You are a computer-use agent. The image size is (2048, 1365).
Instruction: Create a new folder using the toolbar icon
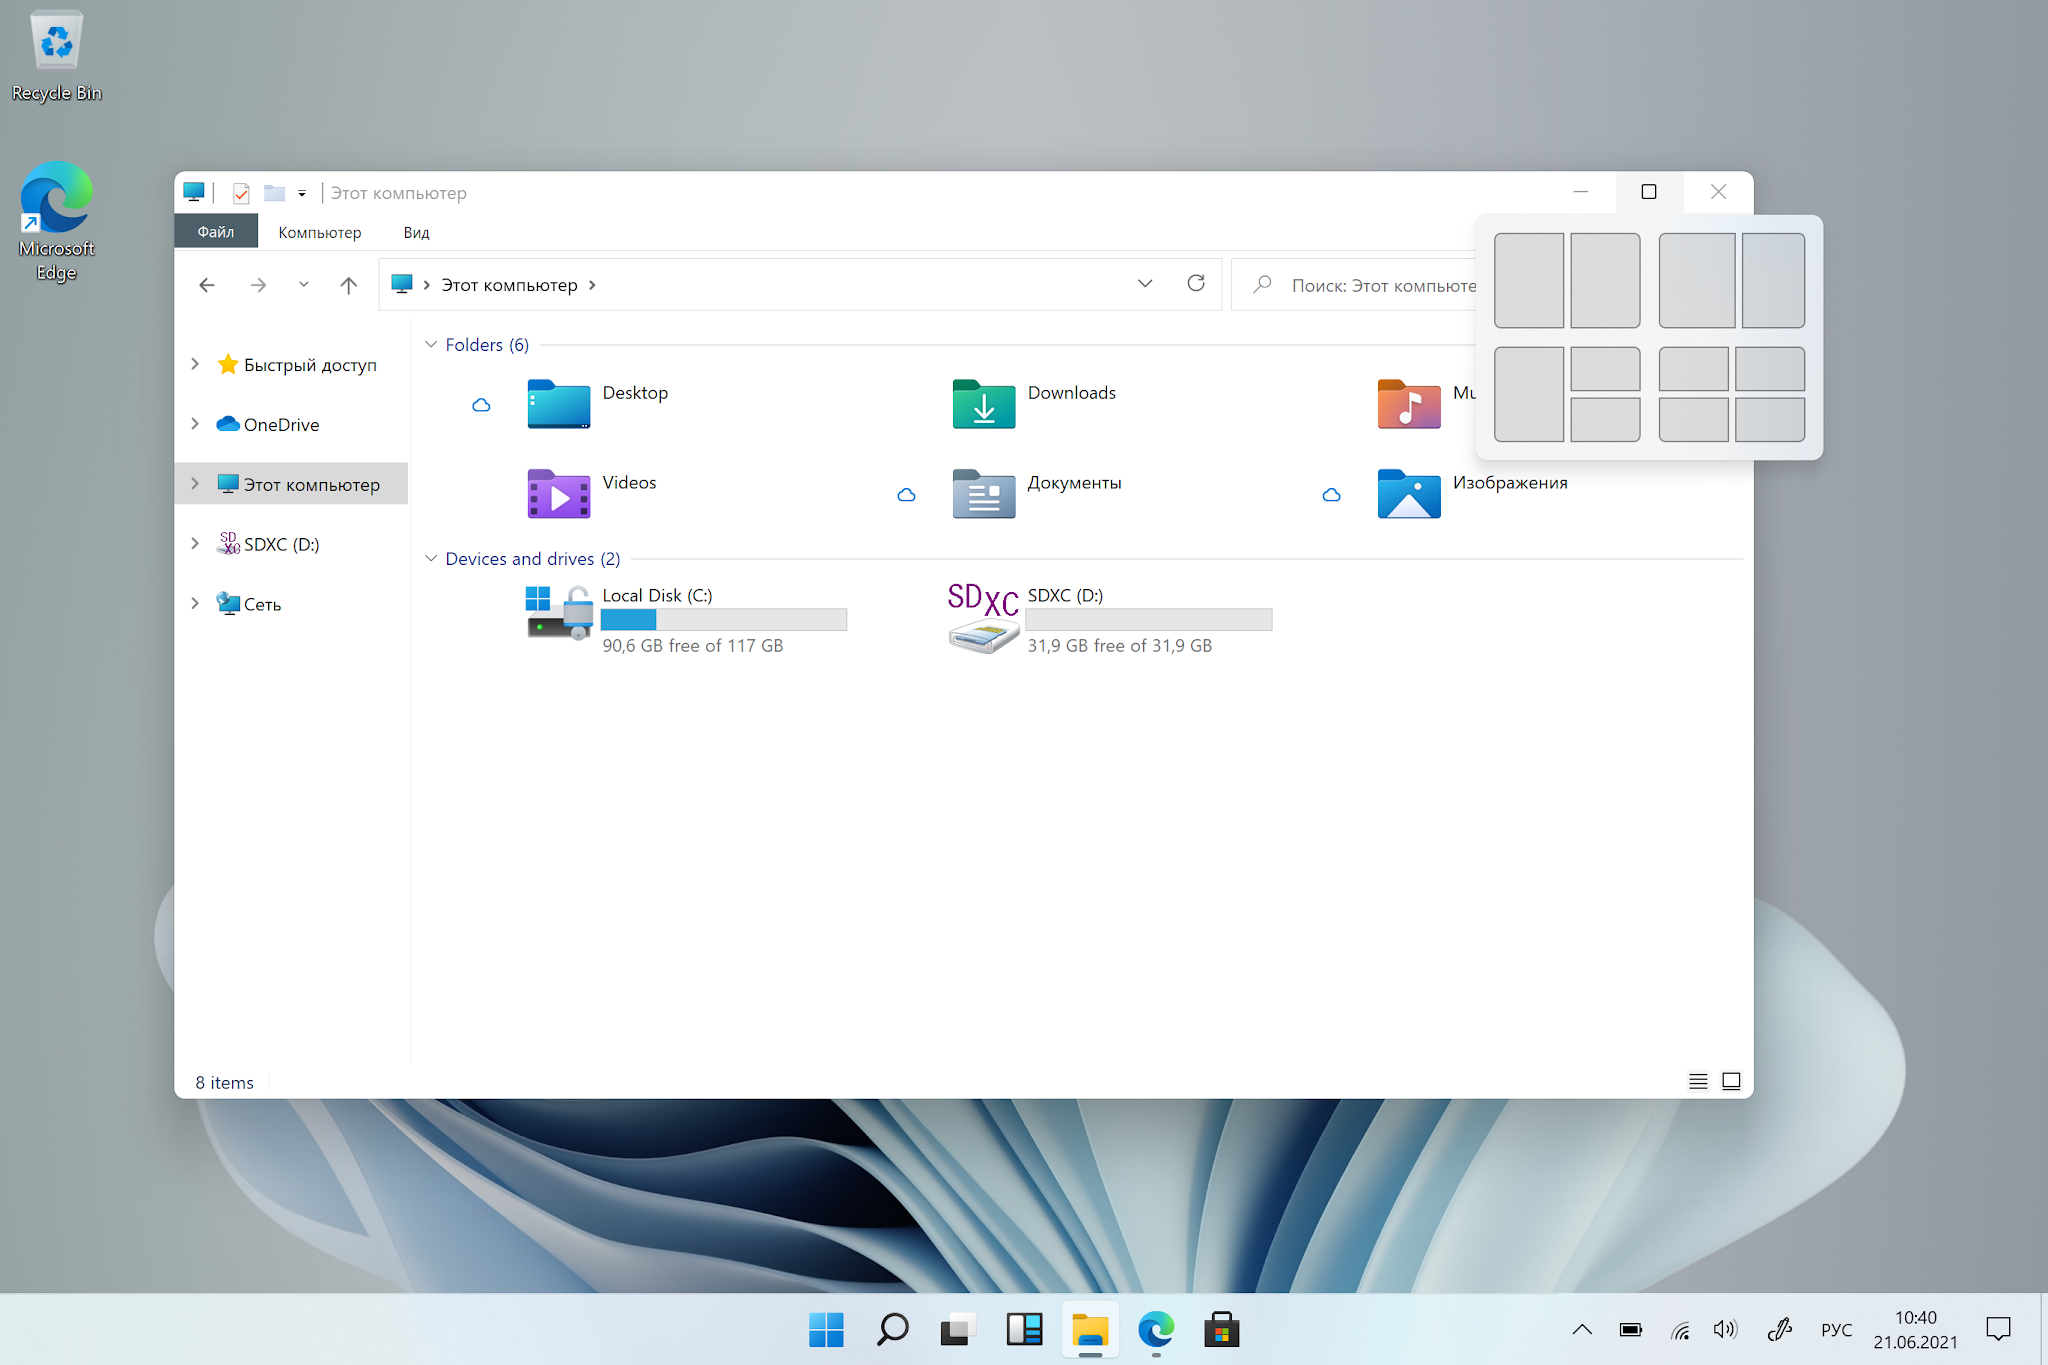point(273,192)
